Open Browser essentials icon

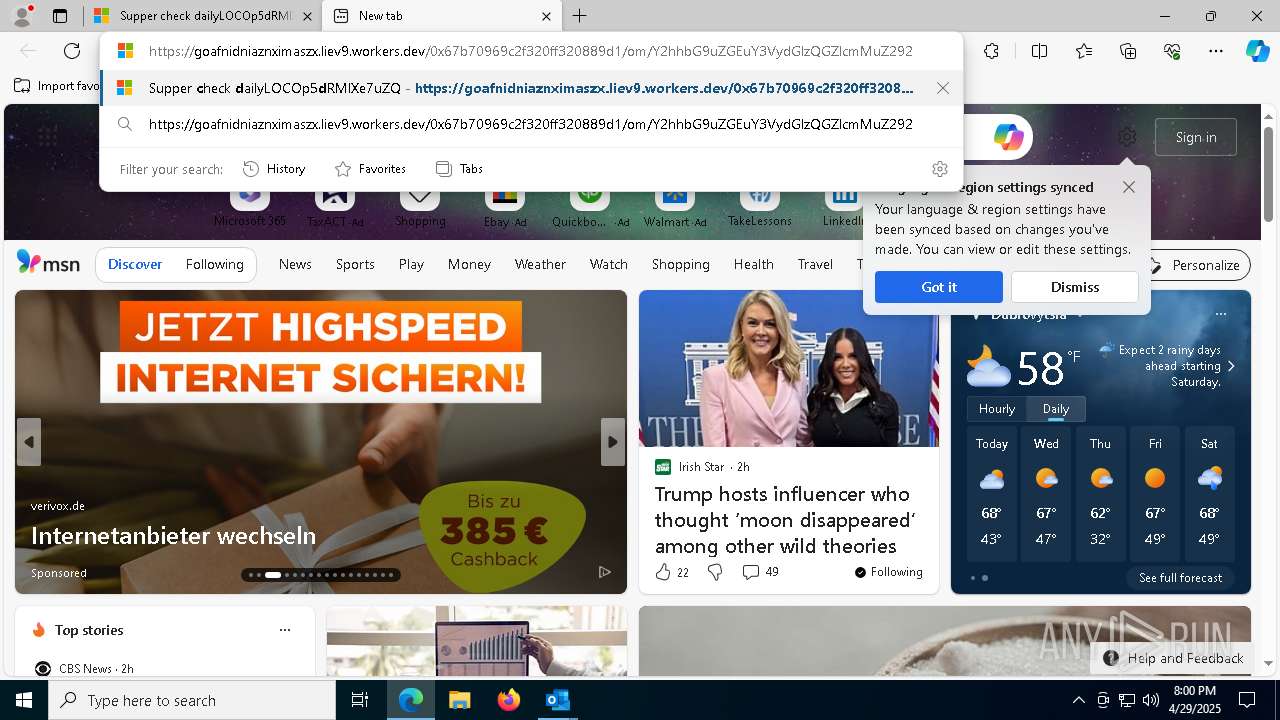pos(1172,51)
